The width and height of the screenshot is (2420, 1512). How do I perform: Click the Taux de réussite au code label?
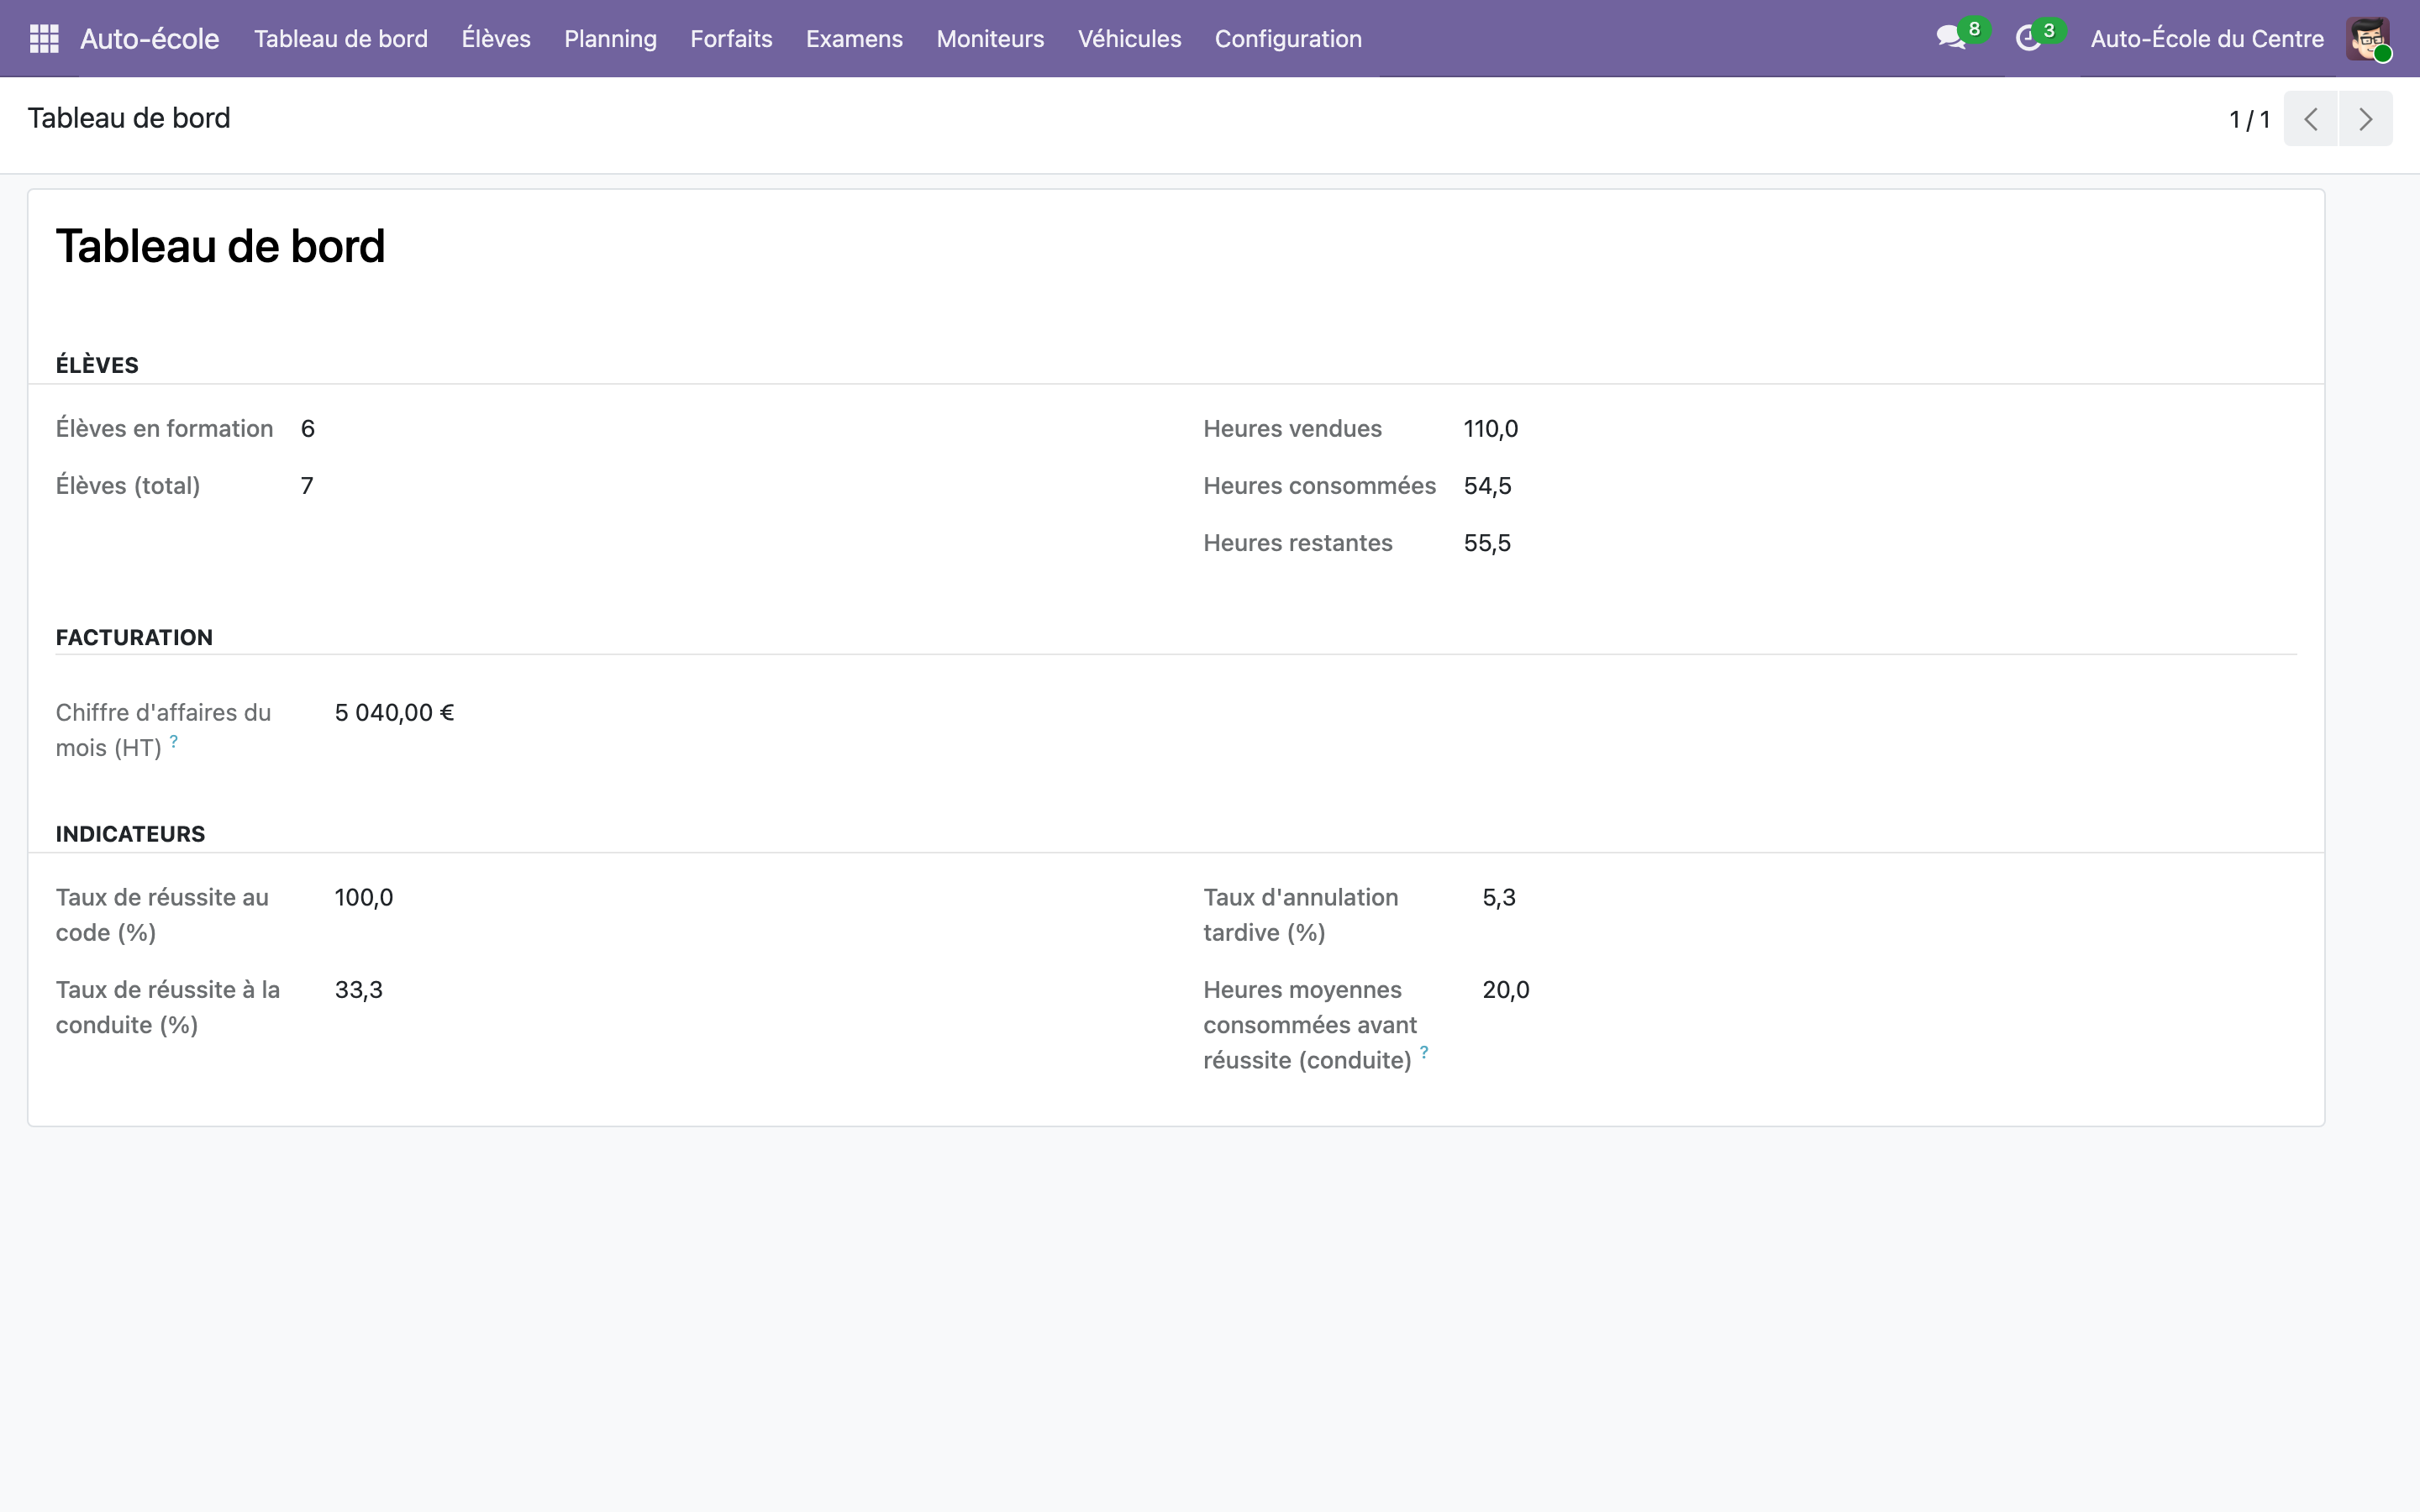point(162,915)
